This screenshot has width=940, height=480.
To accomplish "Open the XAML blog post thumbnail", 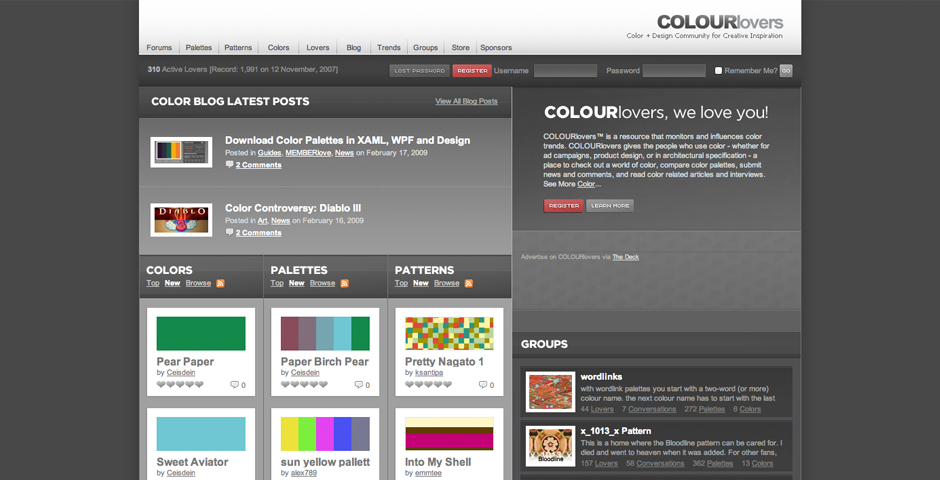I will click(181, 152).
